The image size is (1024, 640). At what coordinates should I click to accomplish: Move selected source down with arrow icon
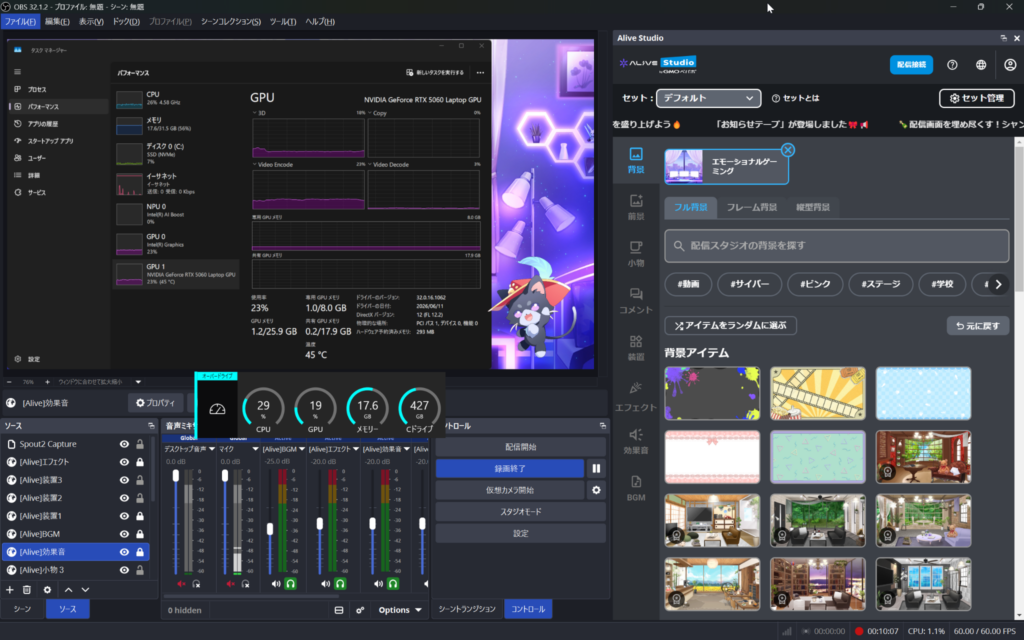(x=85, y=590)
